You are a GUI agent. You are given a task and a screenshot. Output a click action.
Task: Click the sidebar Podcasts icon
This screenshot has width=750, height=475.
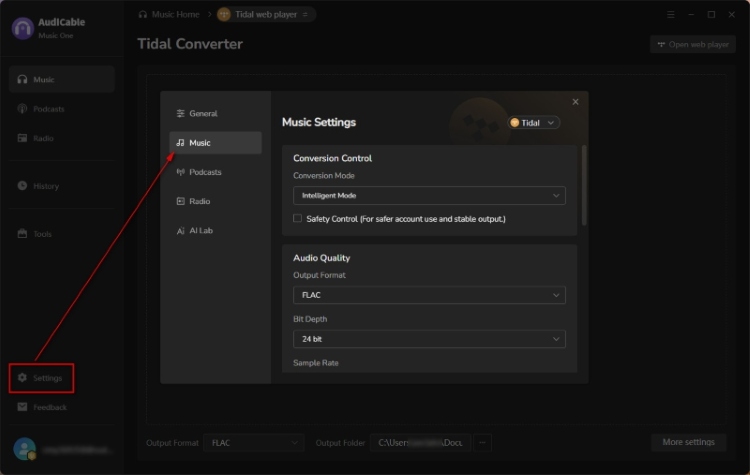click(22, 109)
